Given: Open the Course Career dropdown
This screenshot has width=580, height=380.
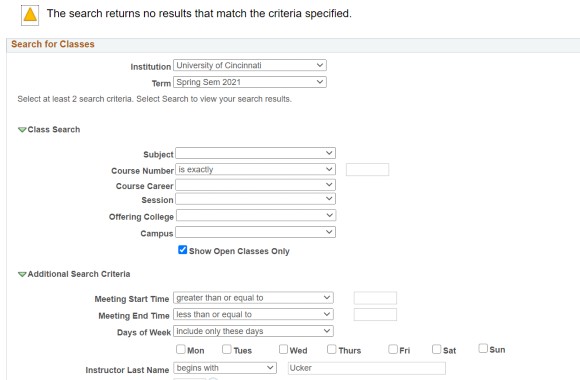Looking at the screenshot, I should click(255, 185).
